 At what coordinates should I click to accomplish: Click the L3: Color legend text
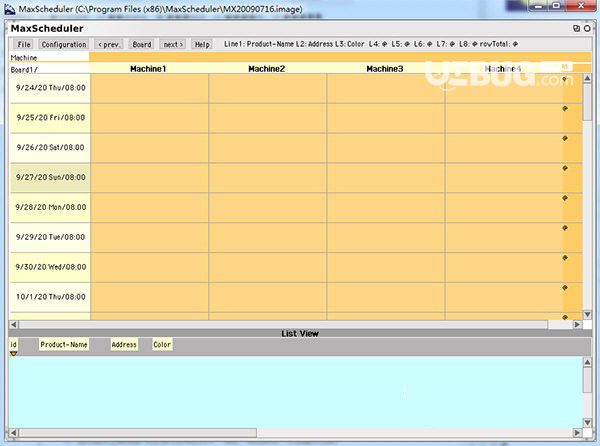[x=350, y=44]
